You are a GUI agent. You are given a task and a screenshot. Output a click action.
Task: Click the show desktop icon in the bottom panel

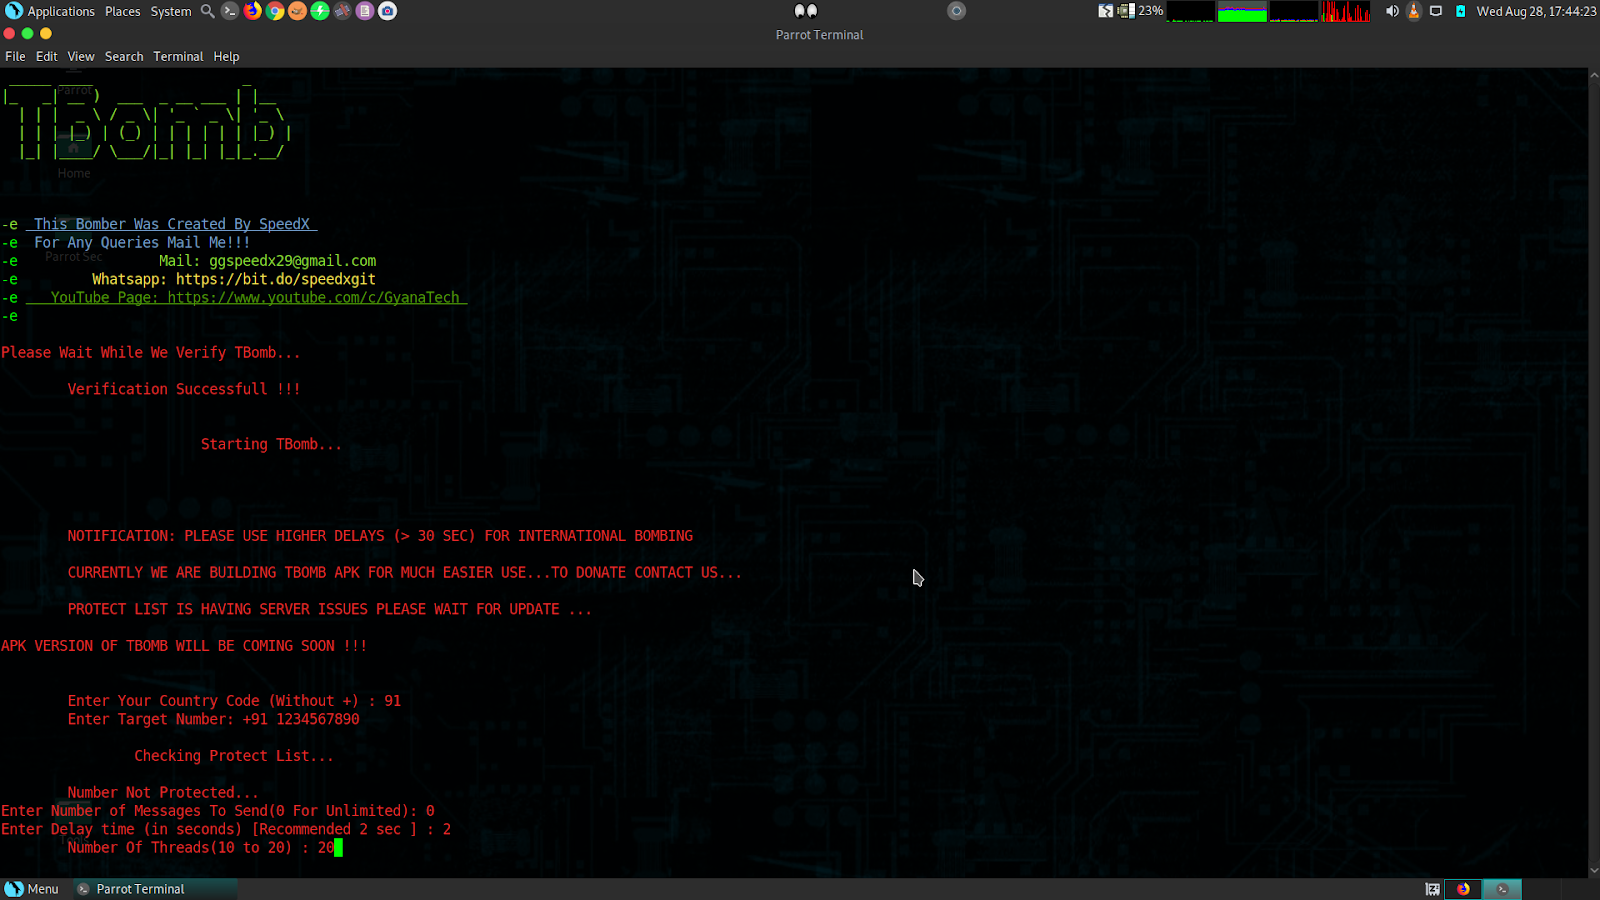pyautogui.click(x=1432, y=889)
